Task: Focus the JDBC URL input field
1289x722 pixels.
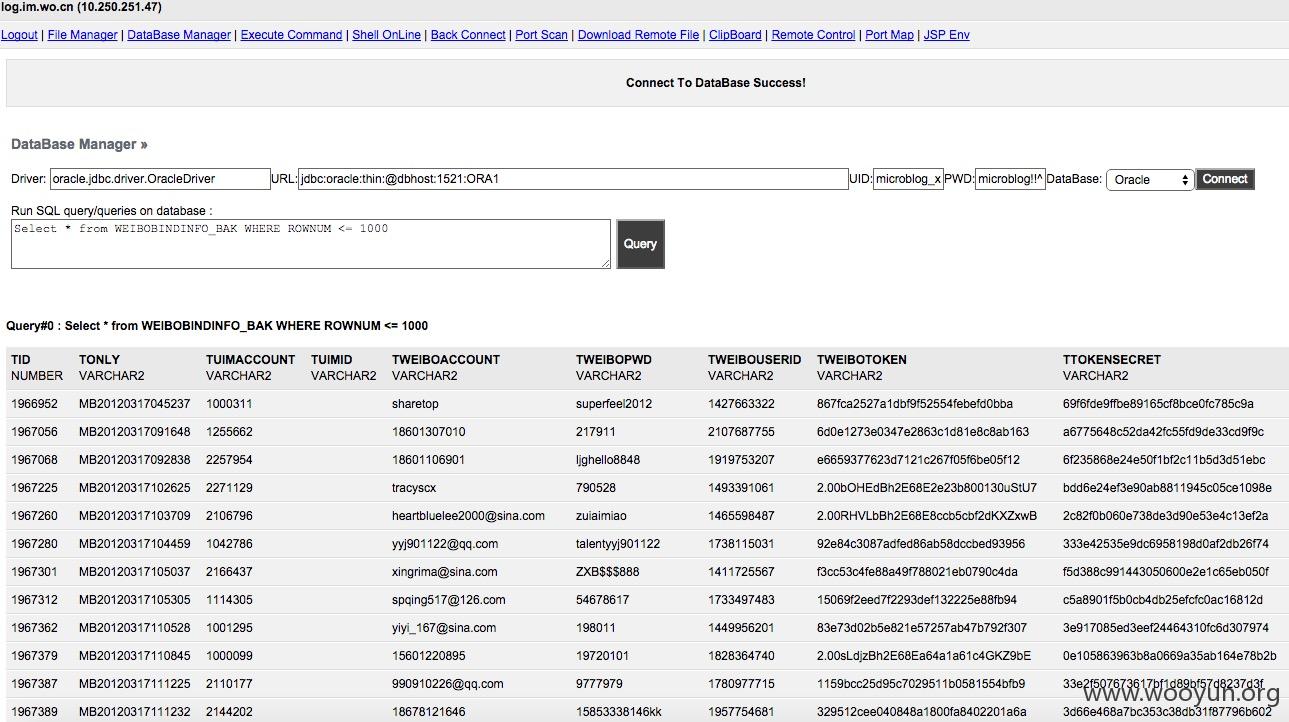Action: tap(573, 179)
